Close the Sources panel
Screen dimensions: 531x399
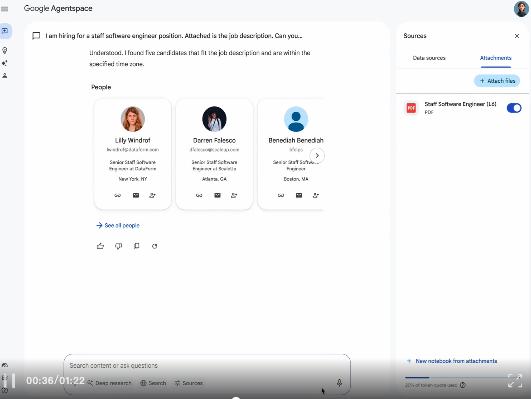[x=517, y=36]
